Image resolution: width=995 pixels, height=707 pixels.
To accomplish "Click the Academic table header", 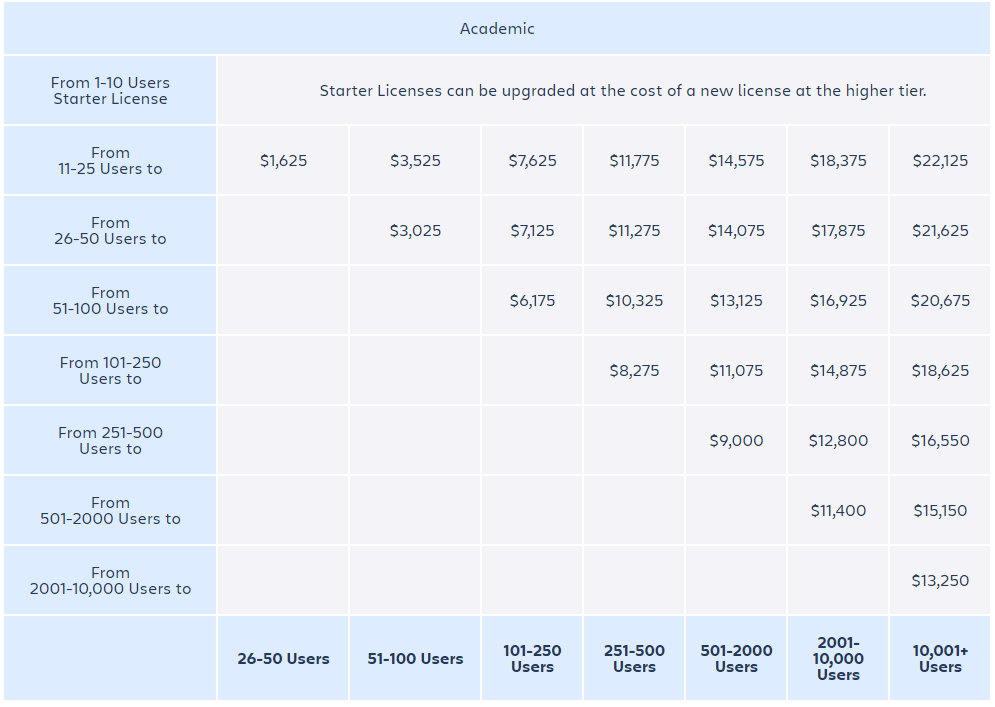I will click(x=497, y=29).
